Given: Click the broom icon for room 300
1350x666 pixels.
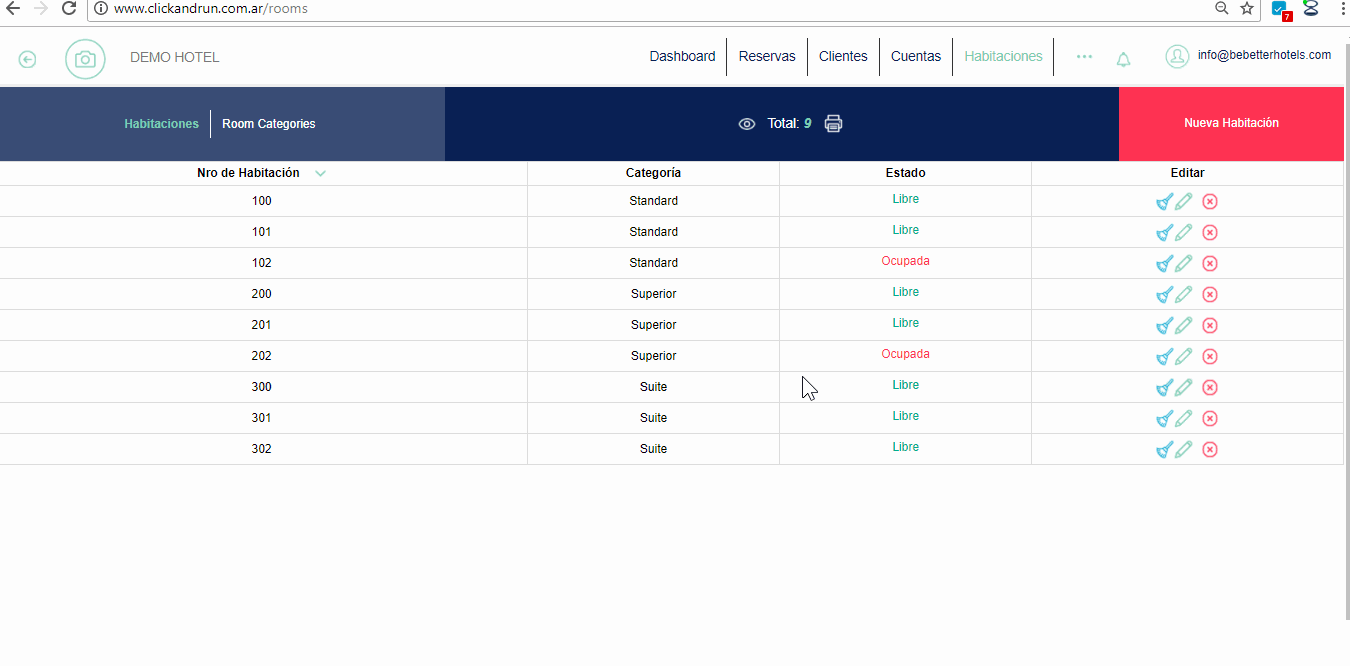Looking at the screenshot, I should pyautogui.click(x=1164, y=388).
